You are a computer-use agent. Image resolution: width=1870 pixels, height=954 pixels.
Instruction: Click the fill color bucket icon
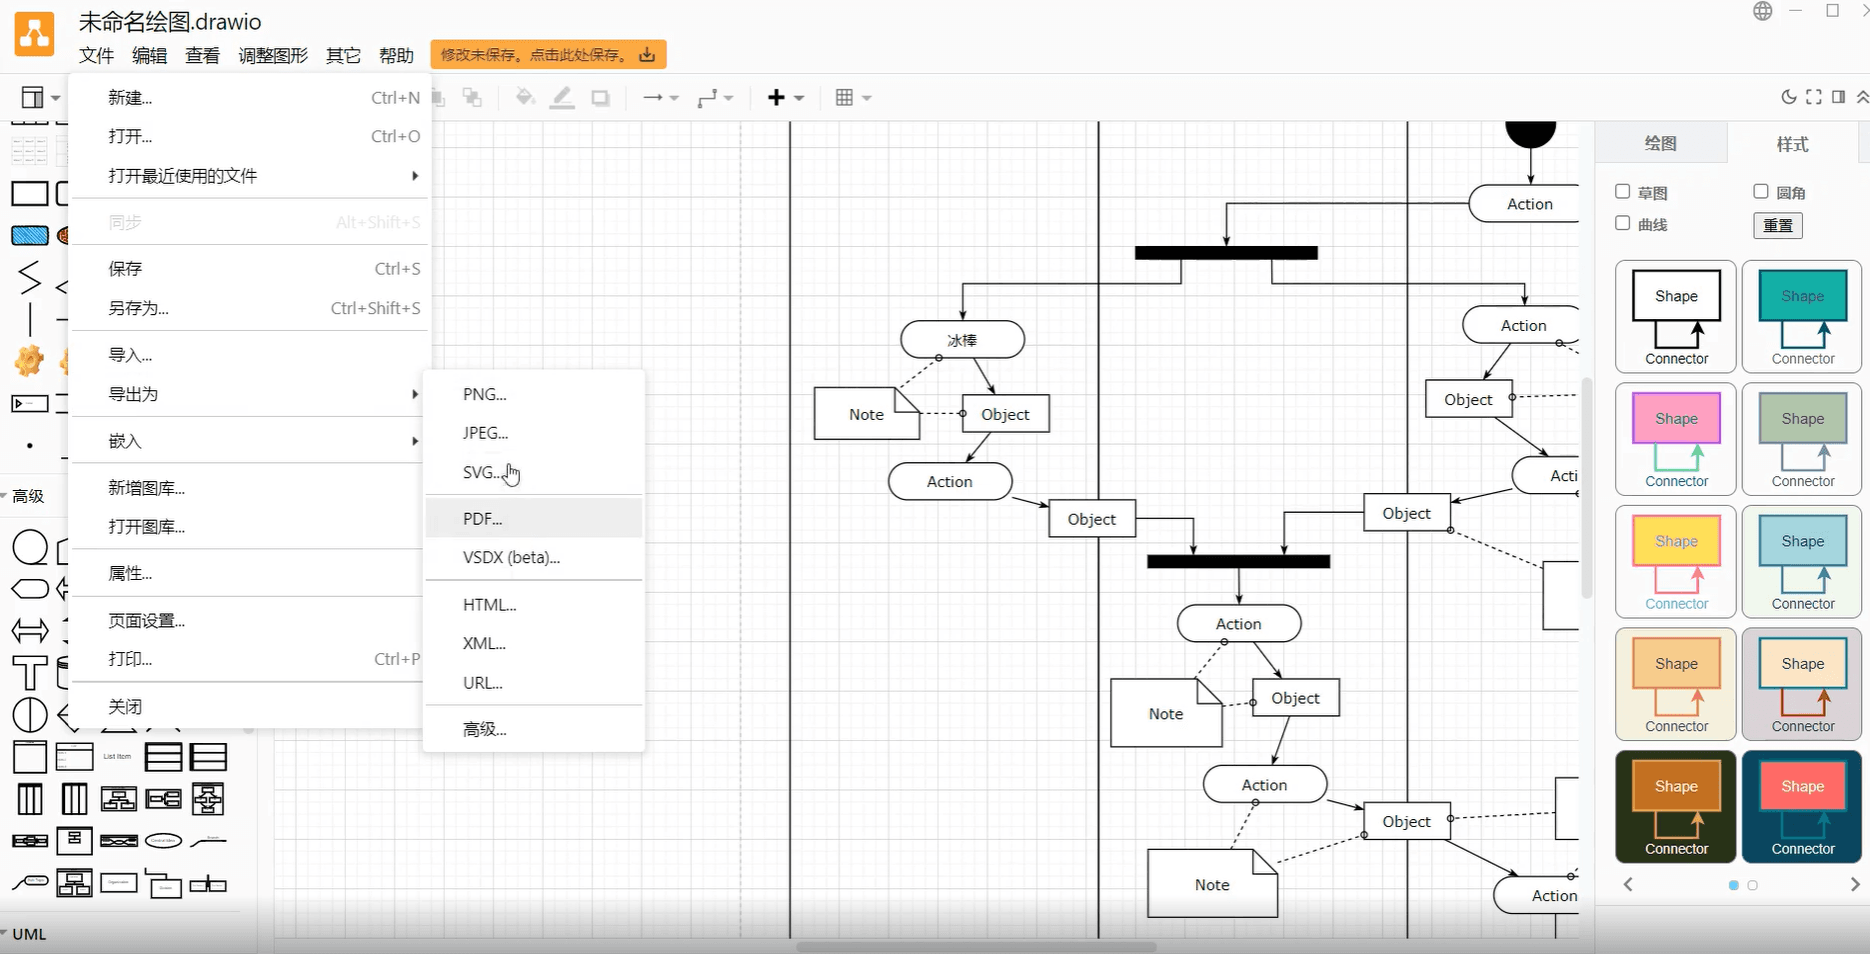(x=524, y=97)
